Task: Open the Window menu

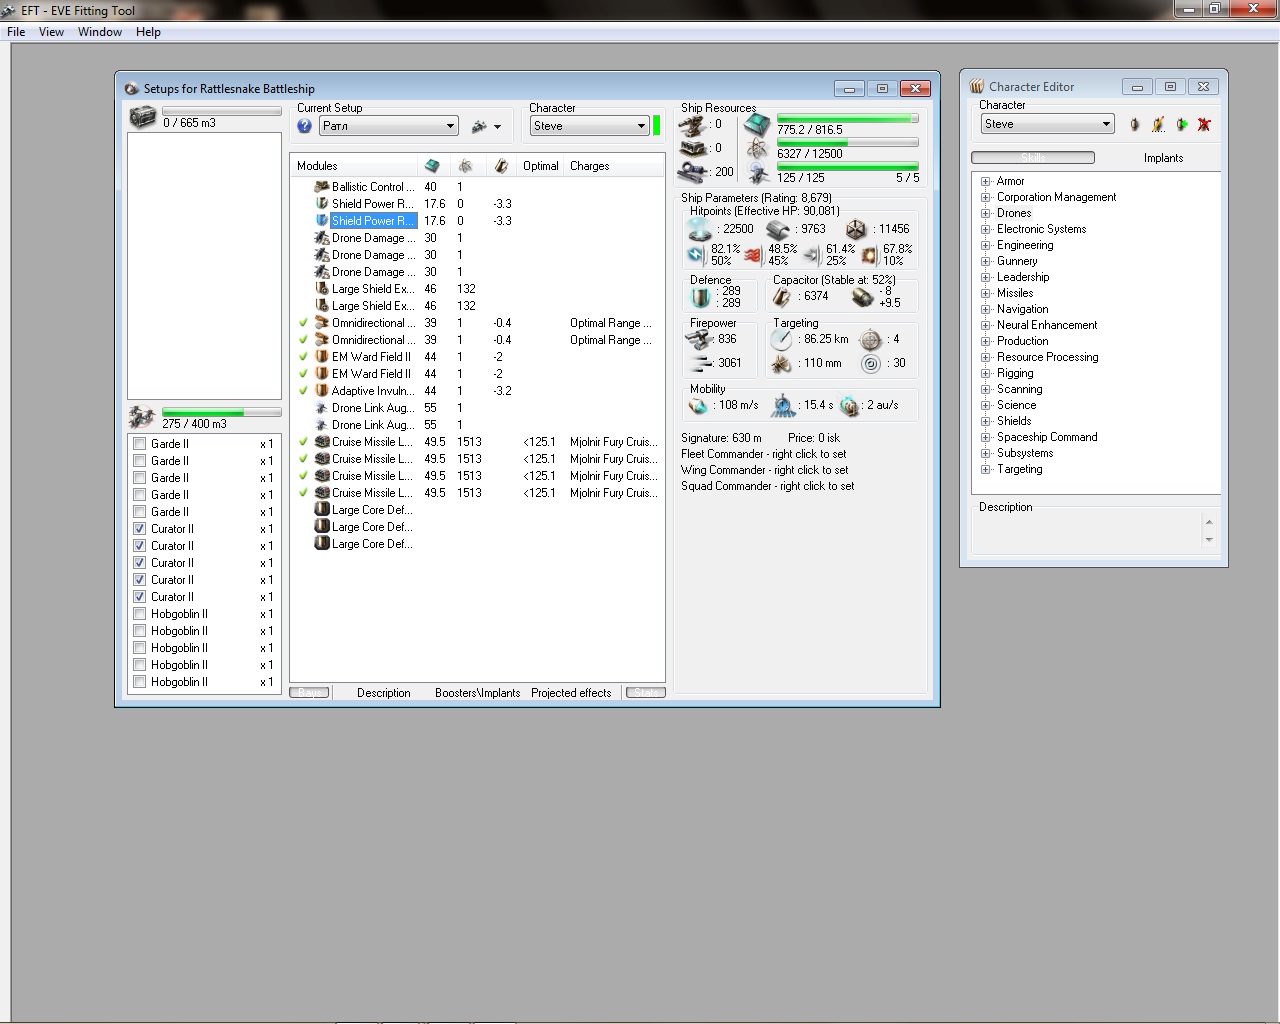Action: tap(100, 32)
